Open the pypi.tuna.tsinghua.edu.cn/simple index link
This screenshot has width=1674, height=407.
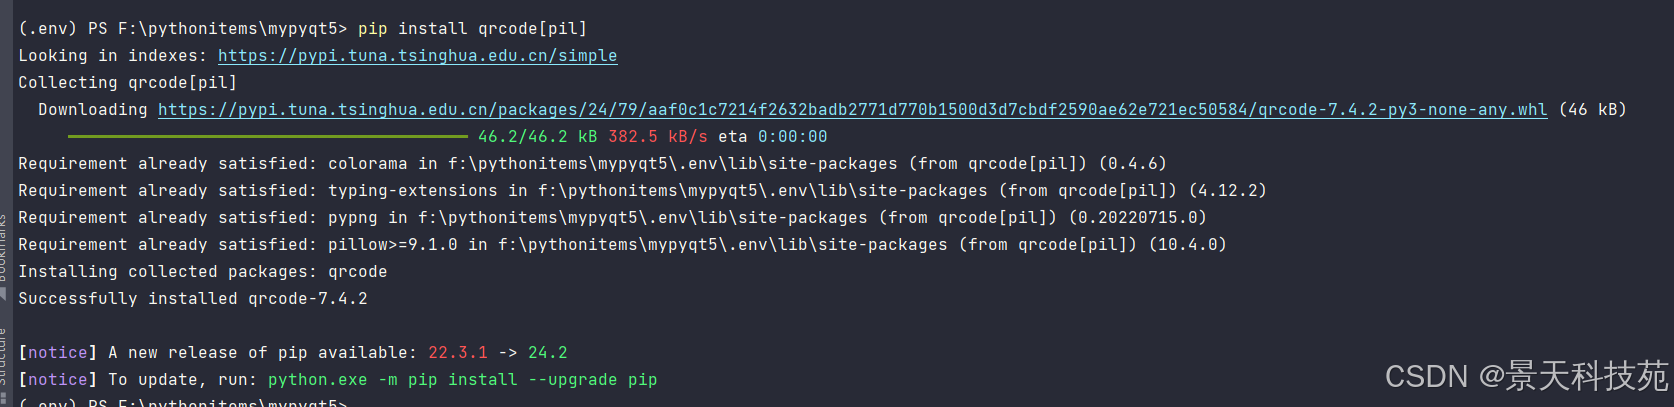click(417, 56)
